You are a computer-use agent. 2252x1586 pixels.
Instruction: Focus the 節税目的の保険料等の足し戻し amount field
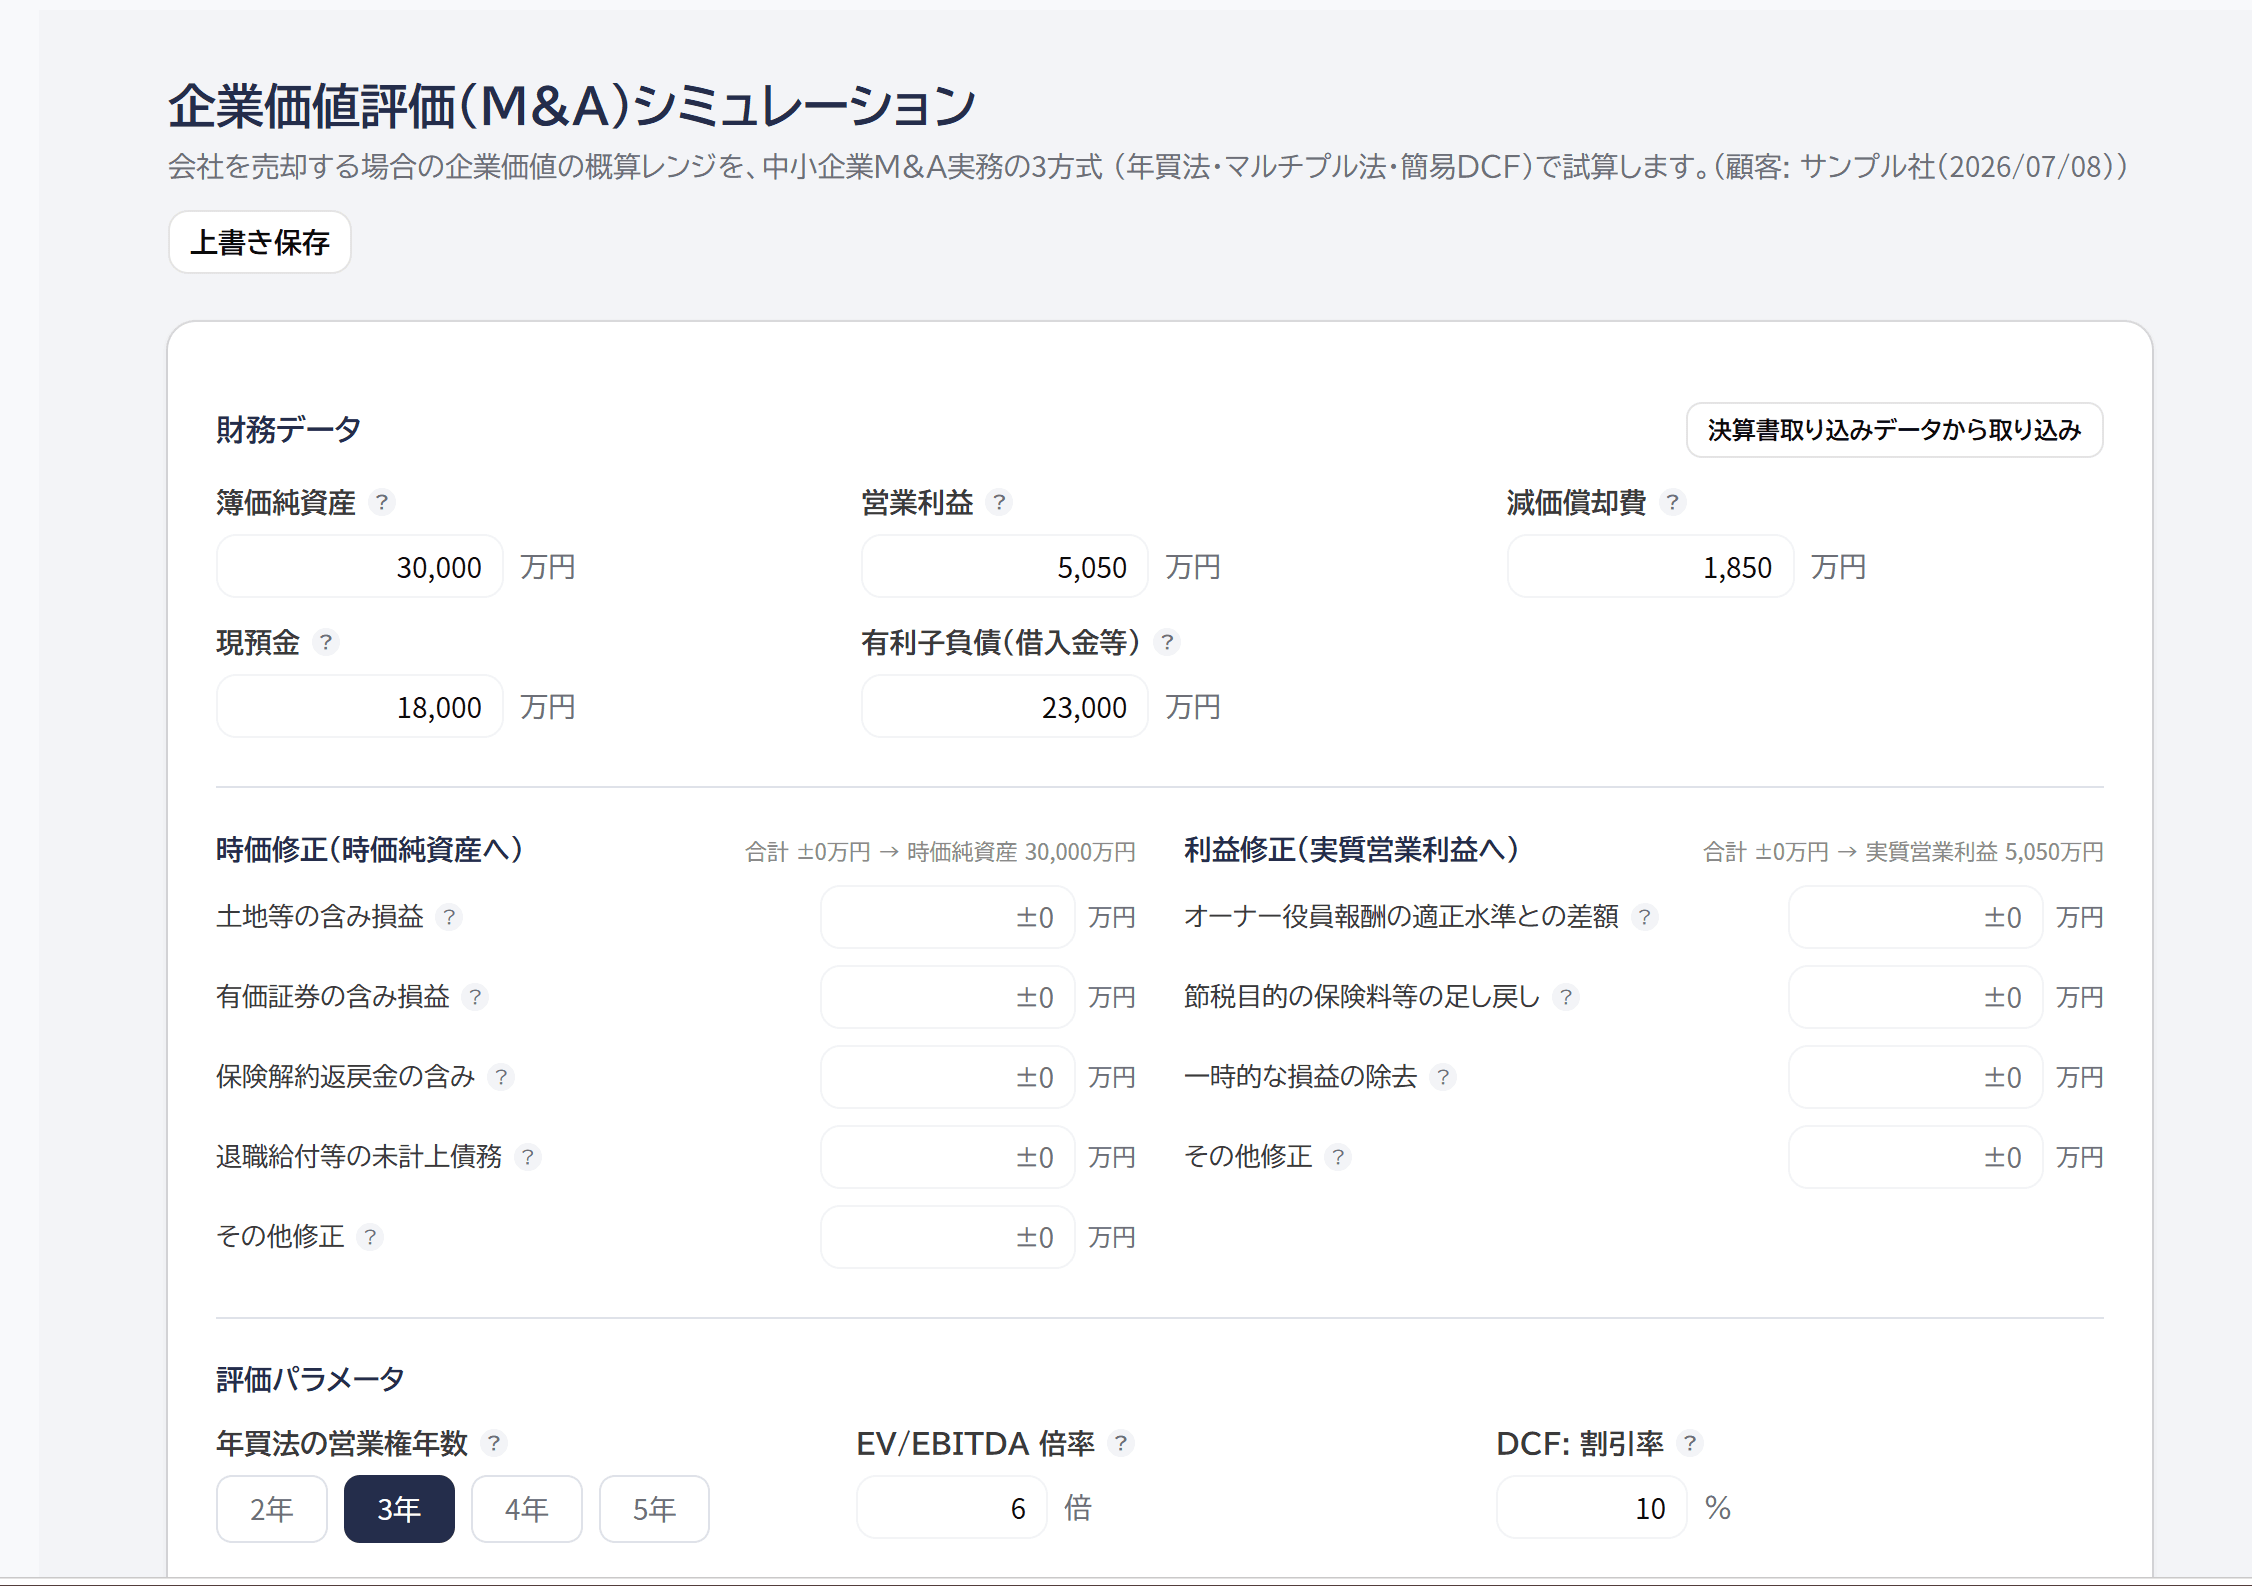1916,997
